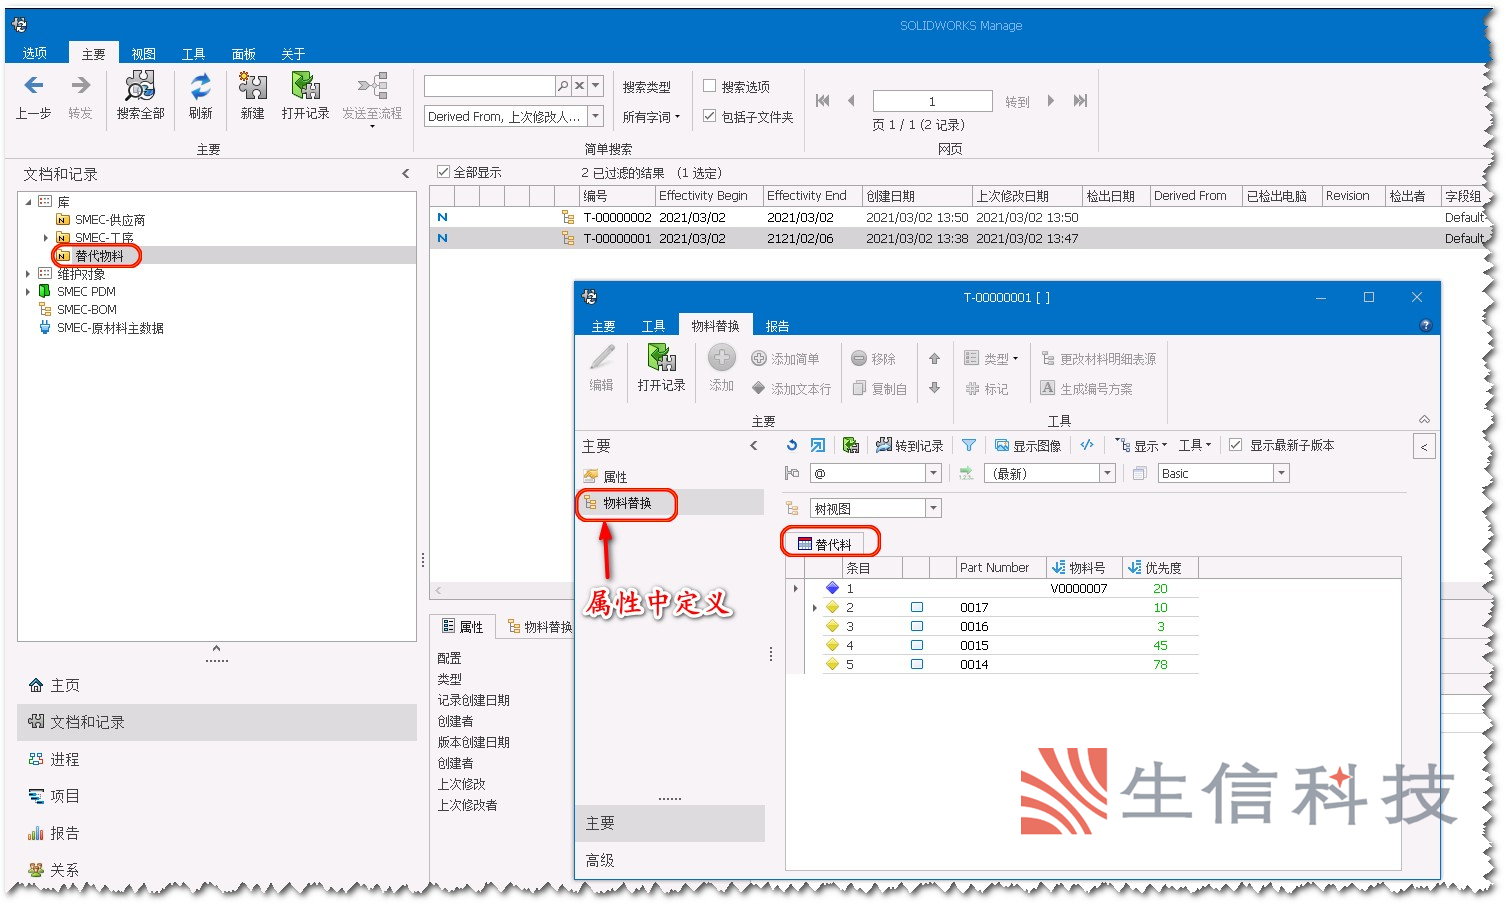This screenshot has height=904, width=1505.
Task: Click 添加文本行 button
Action: point(791,389)
